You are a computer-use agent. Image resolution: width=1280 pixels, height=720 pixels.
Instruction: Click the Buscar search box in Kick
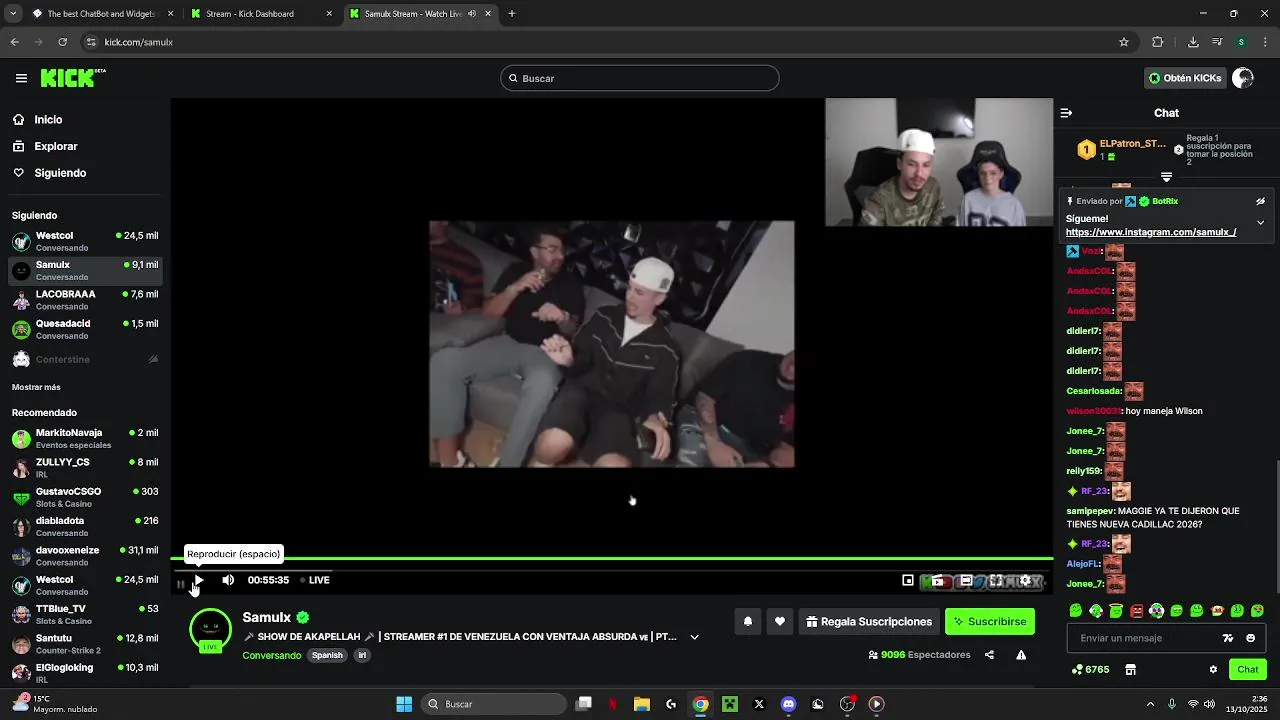point(640,78)
